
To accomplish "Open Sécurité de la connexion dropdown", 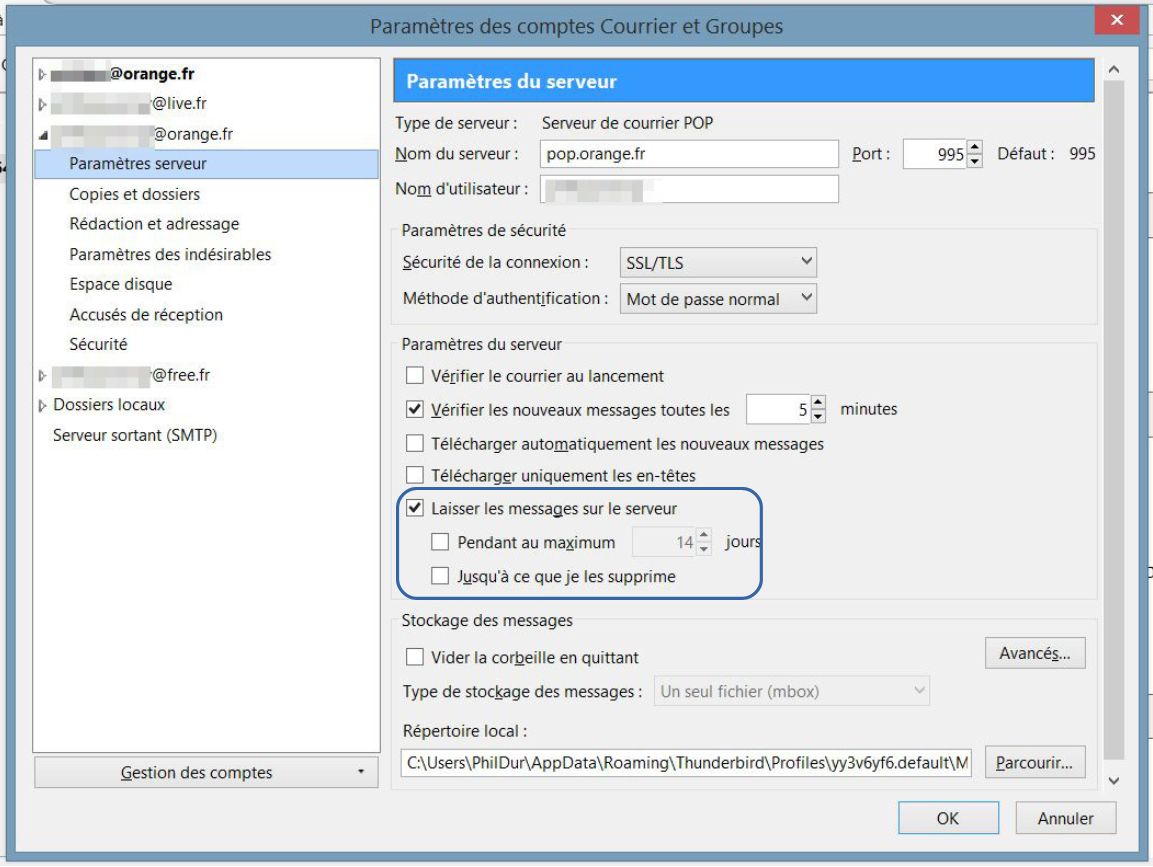I will point(718,263).
